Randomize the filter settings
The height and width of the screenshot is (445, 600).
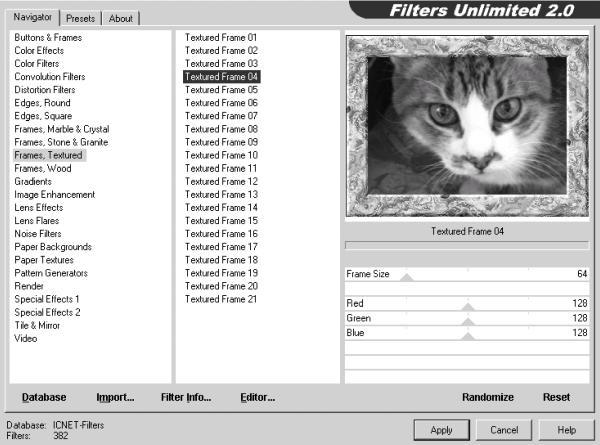488,397
